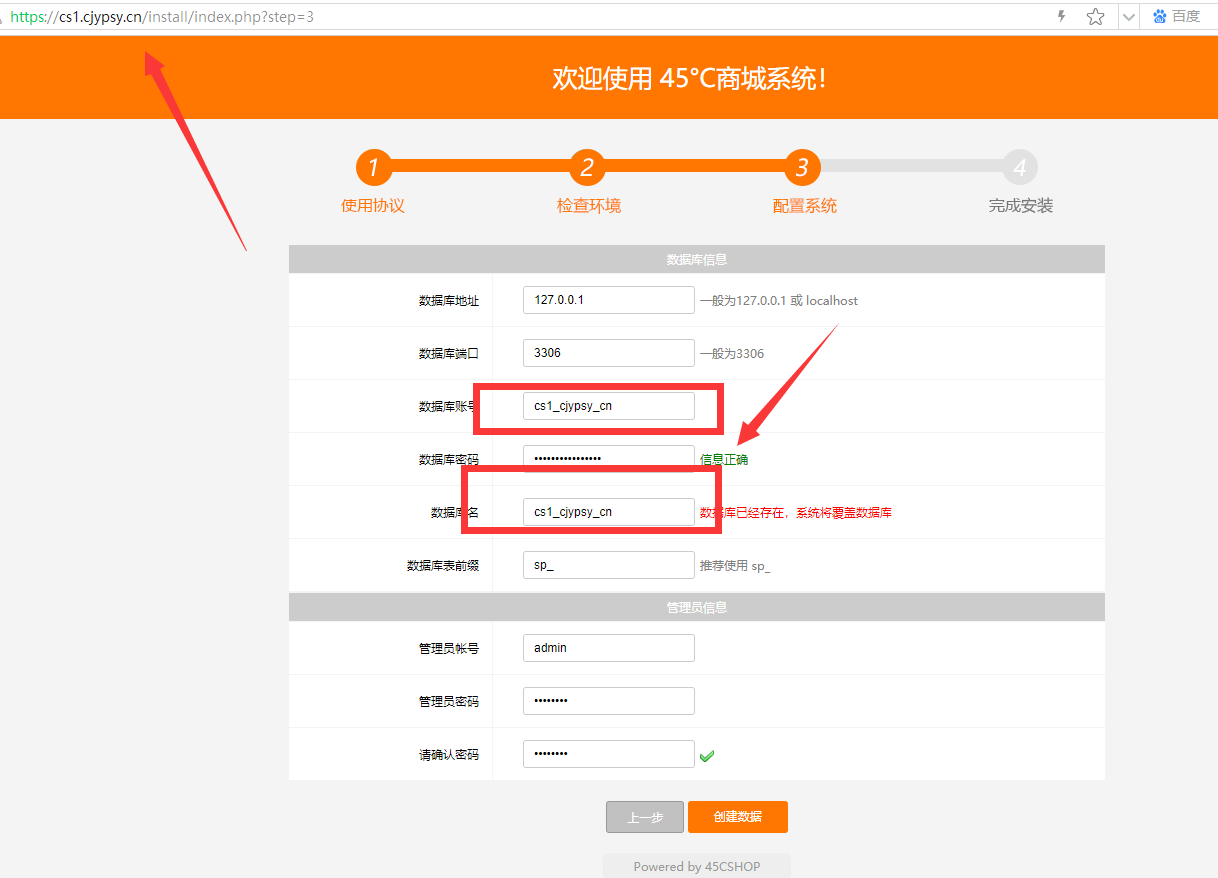The image size is (1218, 878).
Task: Click the 数据库密码 password field
Action: pyautogui.click(x=608, y=459)
